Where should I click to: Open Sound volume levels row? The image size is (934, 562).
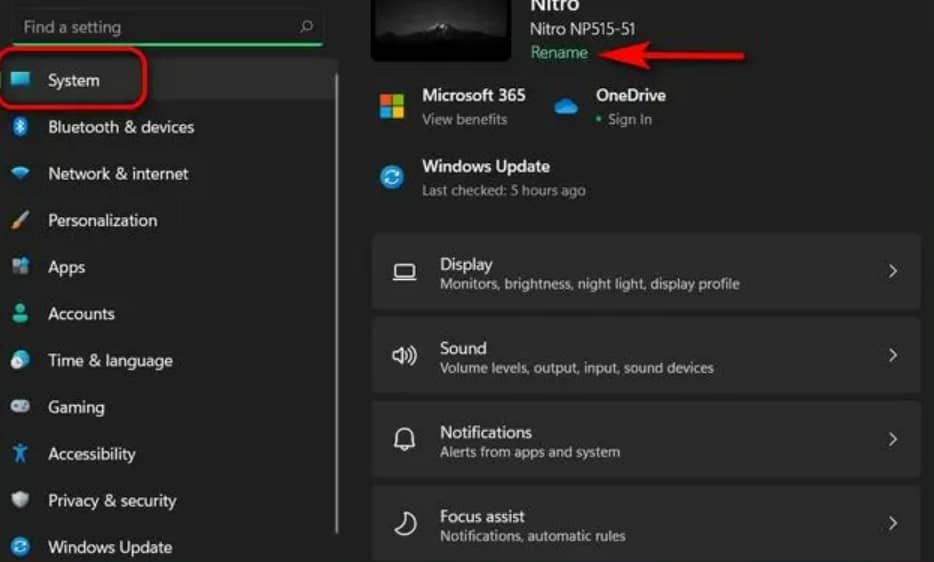646,355
